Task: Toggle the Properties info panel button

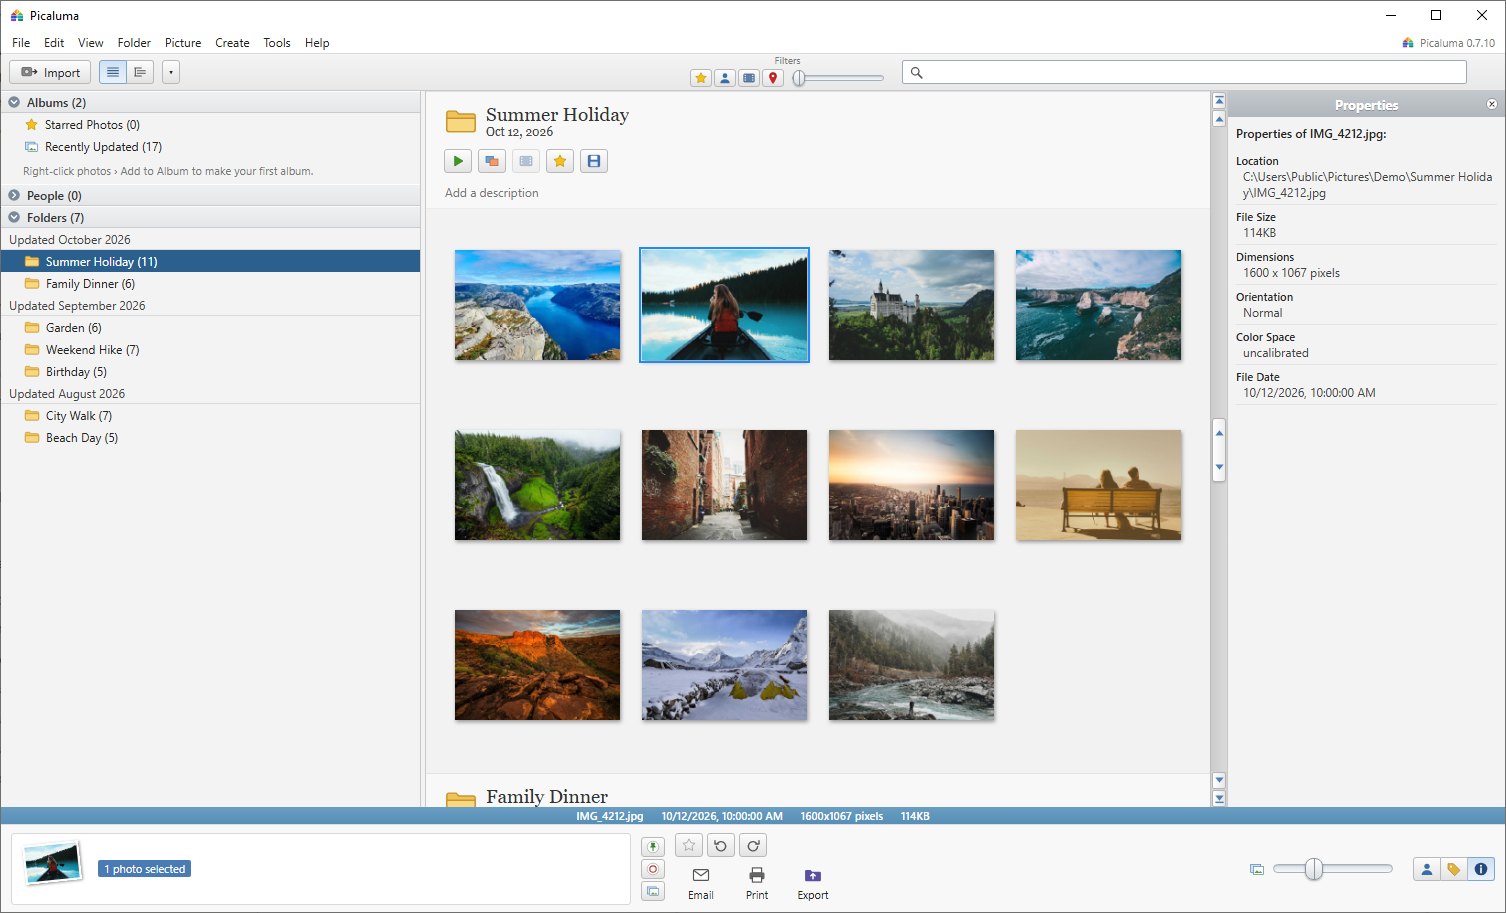Action: coord(1481,869)
